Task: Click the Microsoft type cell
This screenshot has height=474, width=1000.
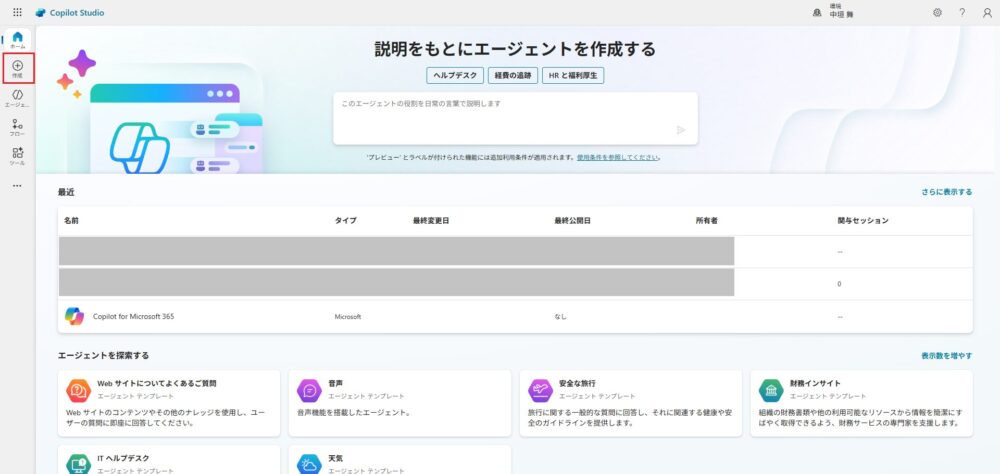Action: coord(348,316)
